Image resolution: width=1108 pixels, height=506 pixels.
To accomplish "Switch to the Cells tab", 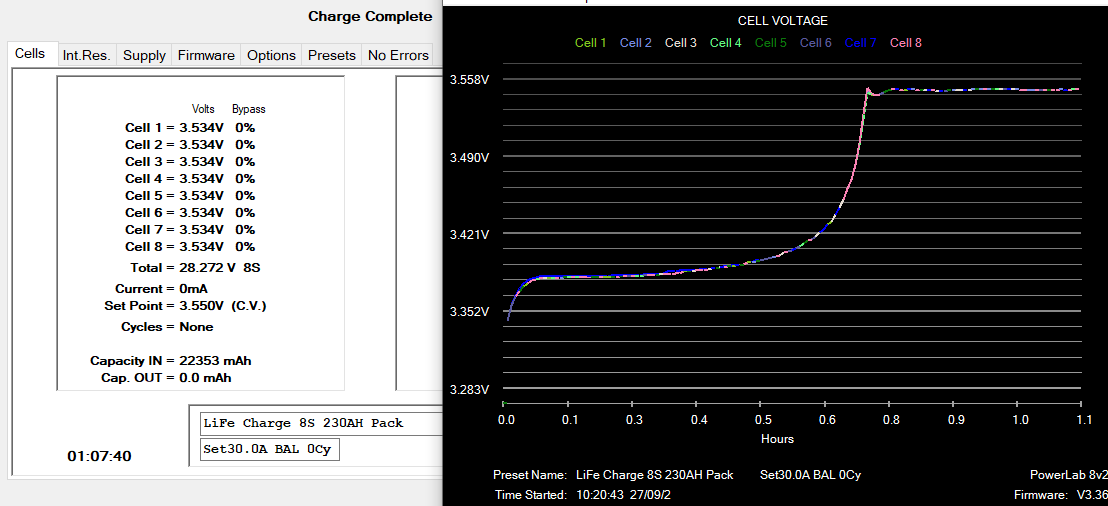I will point(30,54).
